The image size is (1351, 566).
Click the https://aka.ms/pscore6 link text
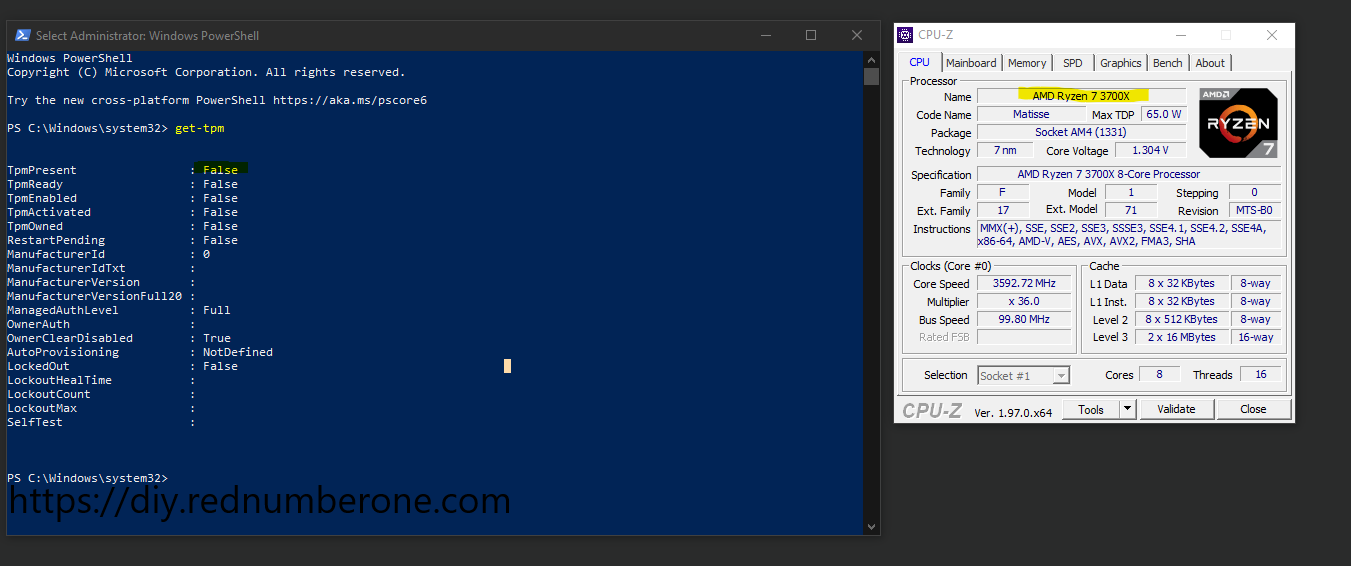pos(350,100)
